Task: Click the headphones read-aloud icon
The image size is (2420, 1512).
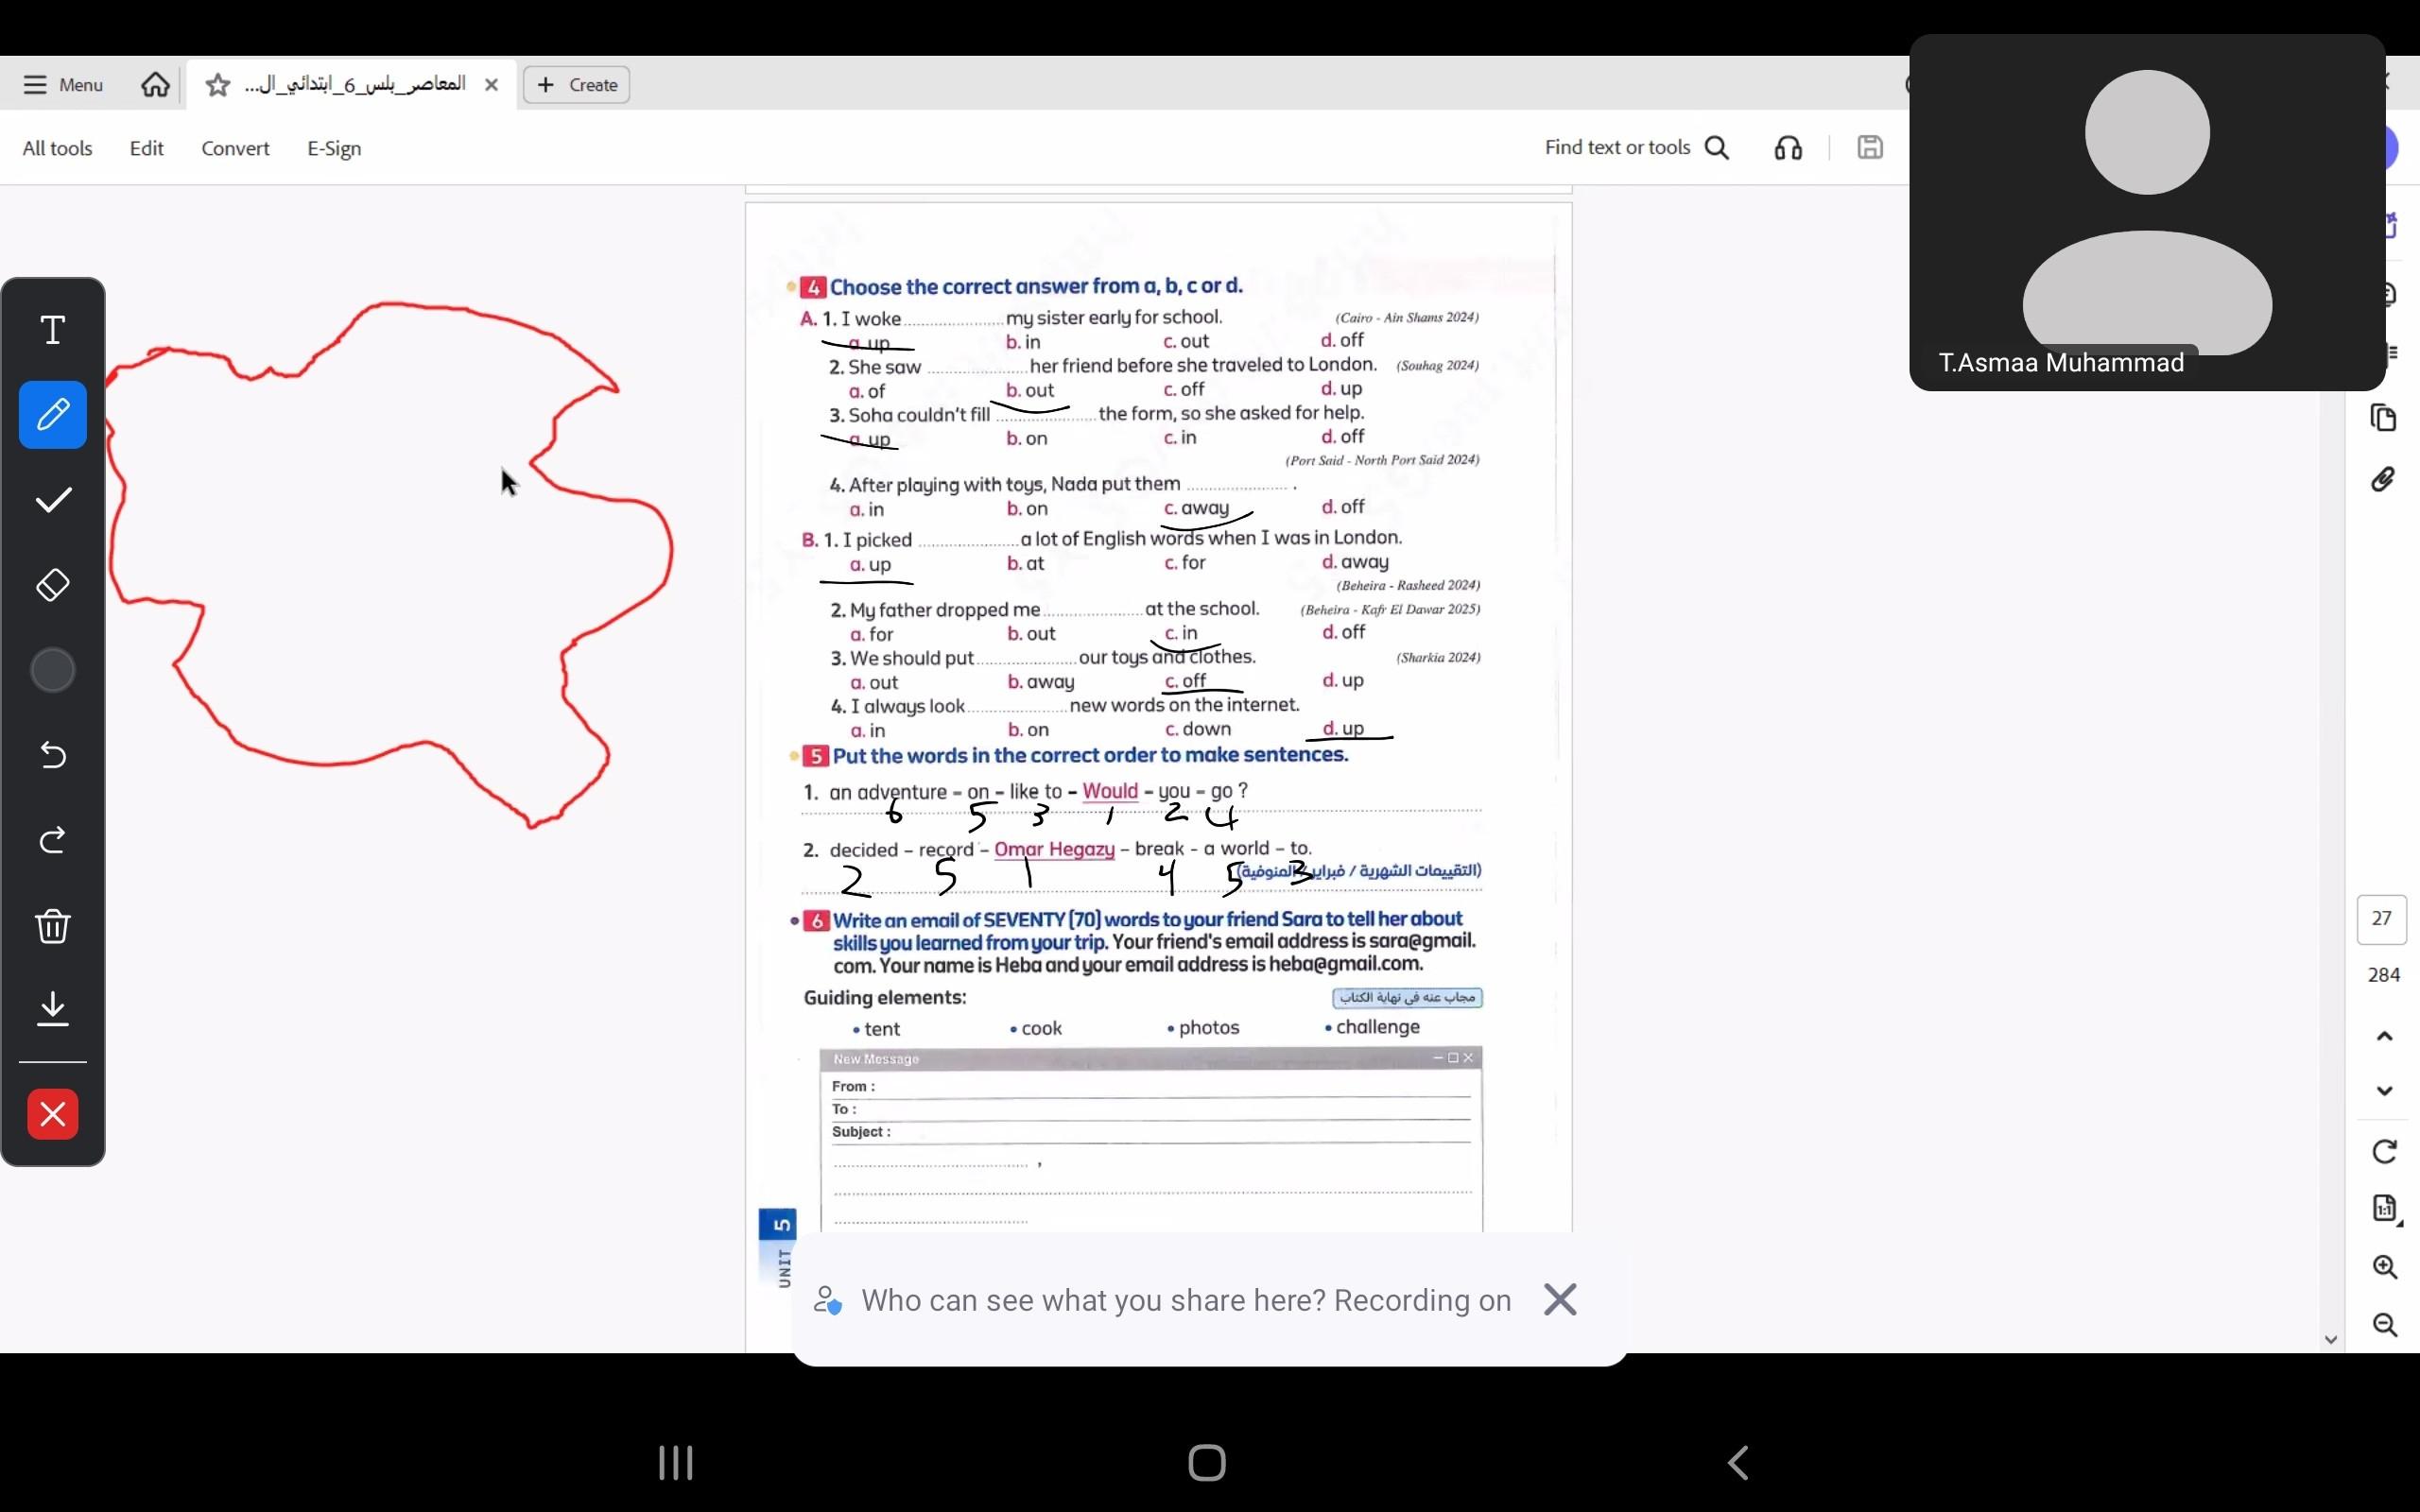Action: coord(1788,148)
